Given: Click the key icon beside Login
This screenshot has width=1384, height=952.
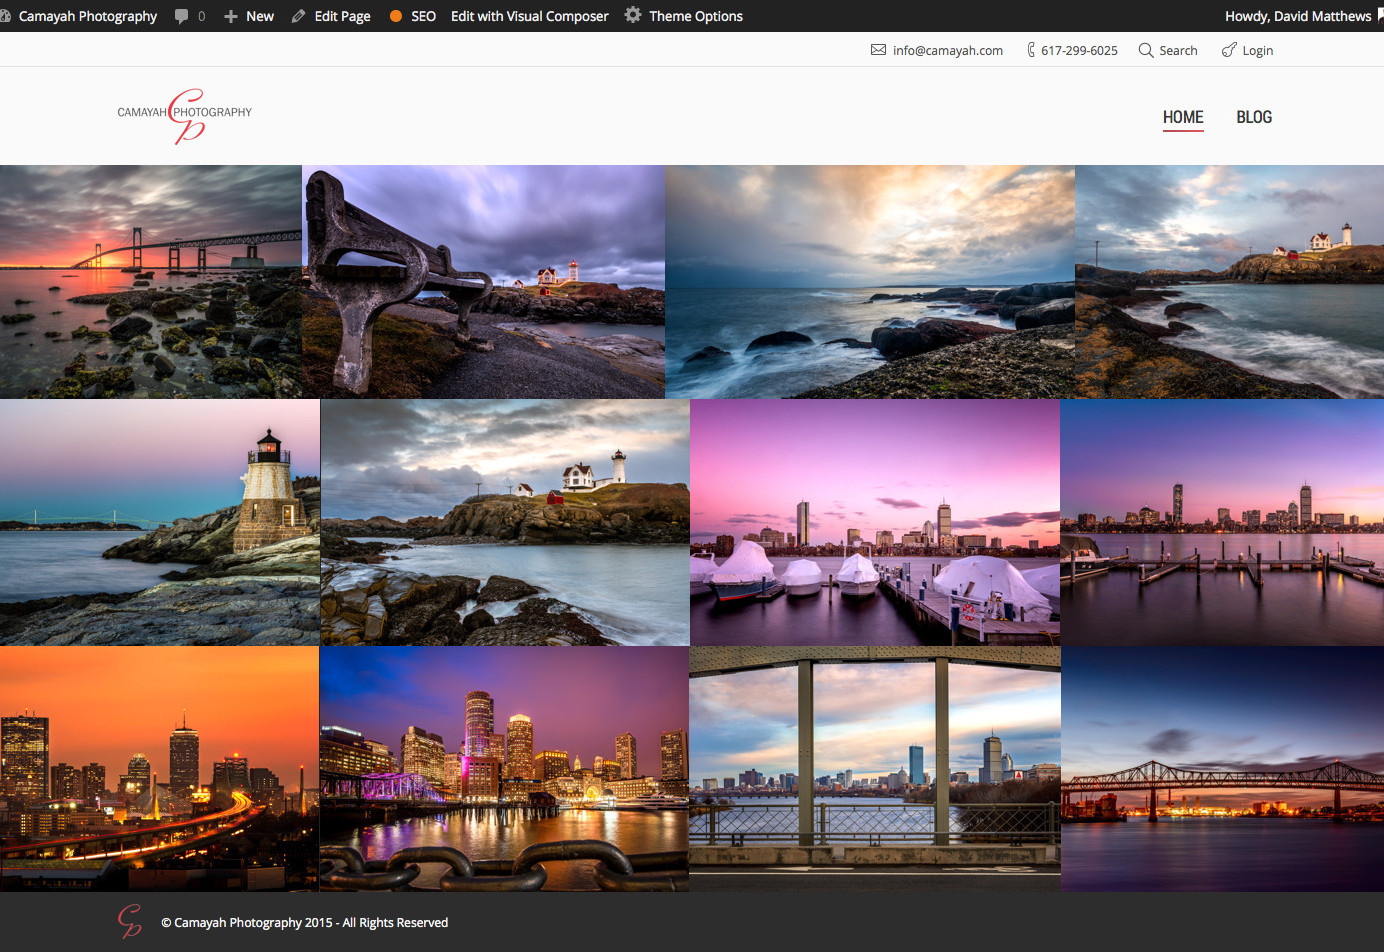Looking at the screenshot, I should pyautogui.click(x=1229, y=50).
